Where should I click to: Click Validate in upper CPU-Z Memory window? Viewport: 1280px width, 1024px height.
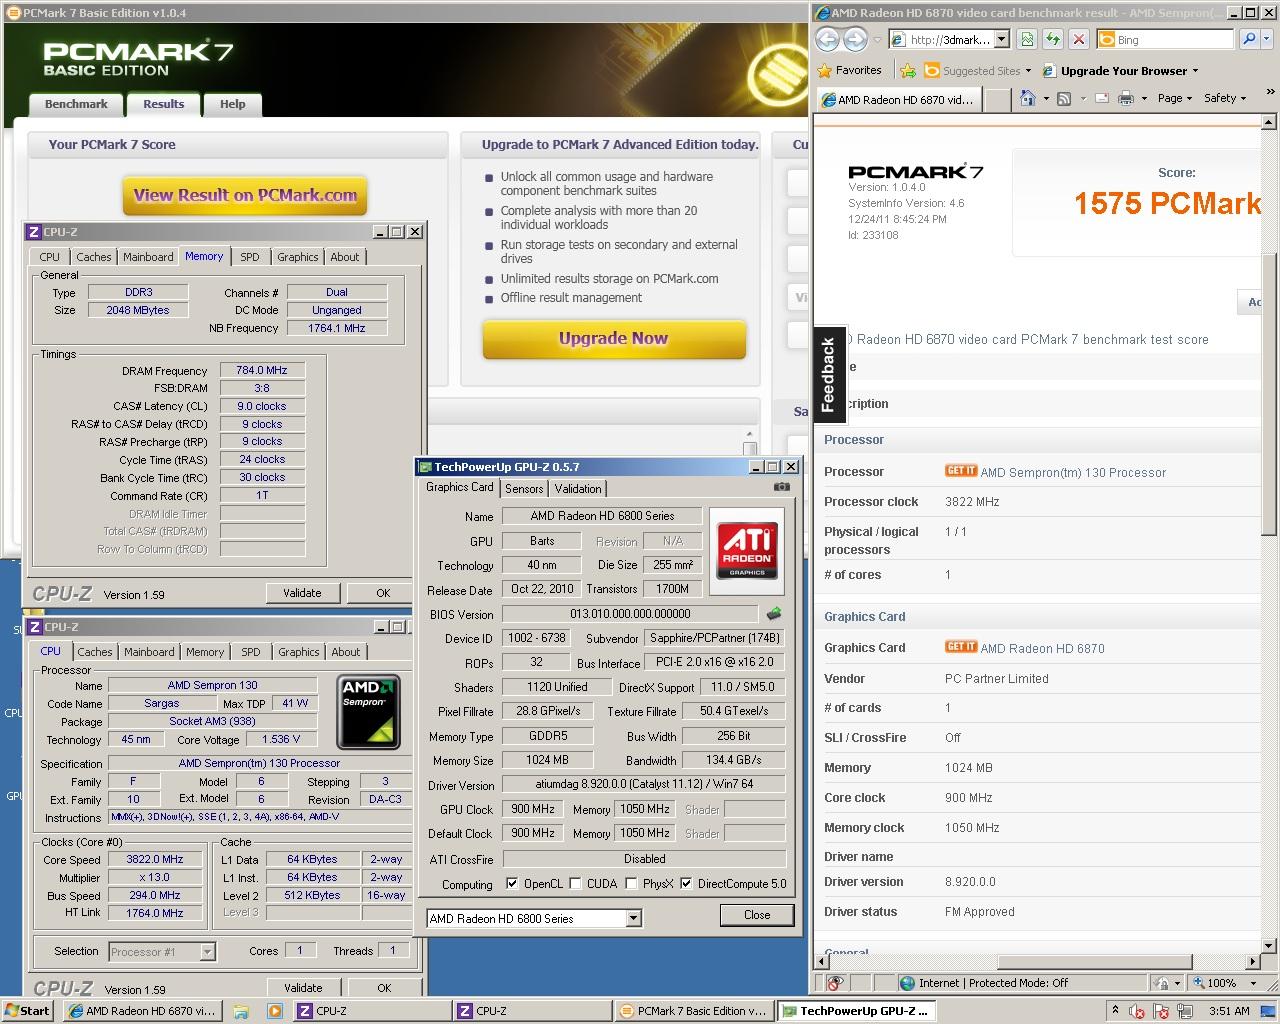(x=302, y=593)
